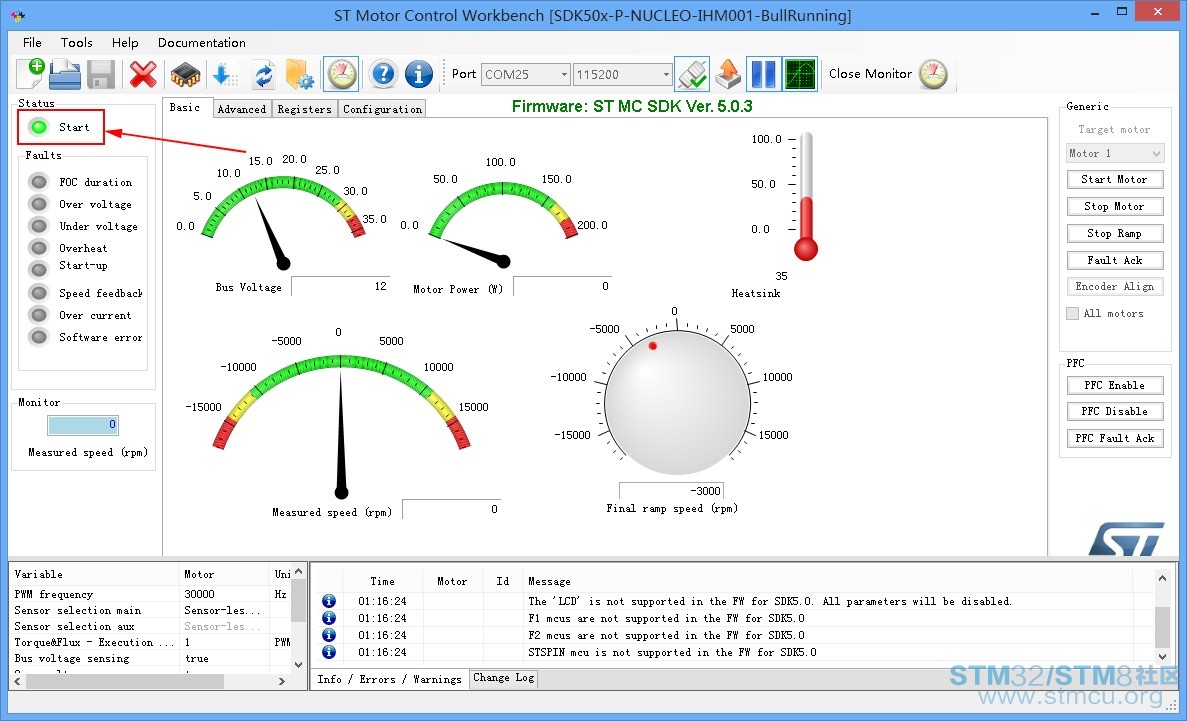This screenshot has width=1187, height=721.
Task: Save project using the floppy disk icon
Action: point(101,74)
